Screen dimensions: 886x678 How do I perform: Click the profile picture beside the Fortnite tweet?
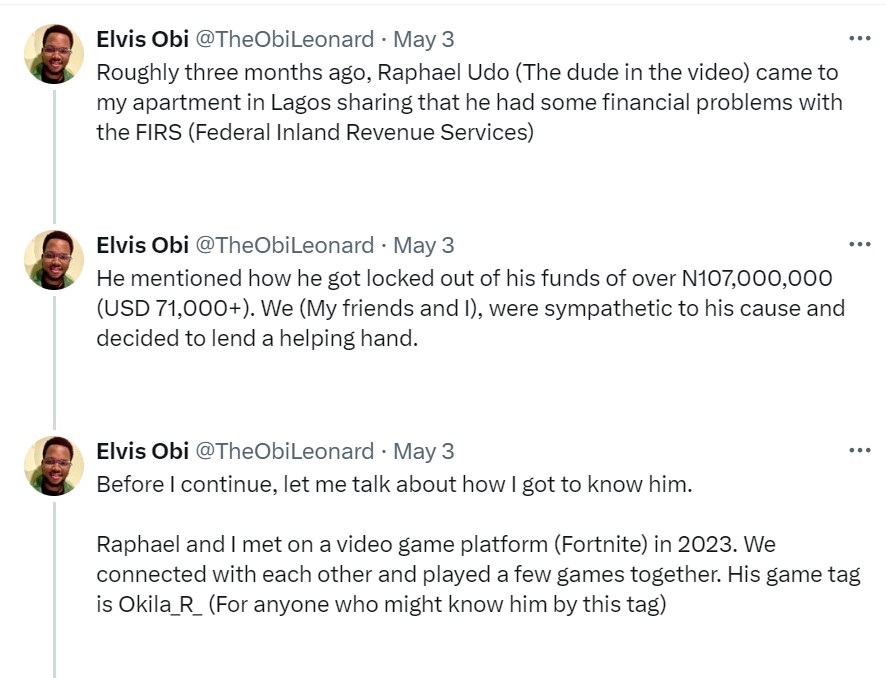click(54, 465)
